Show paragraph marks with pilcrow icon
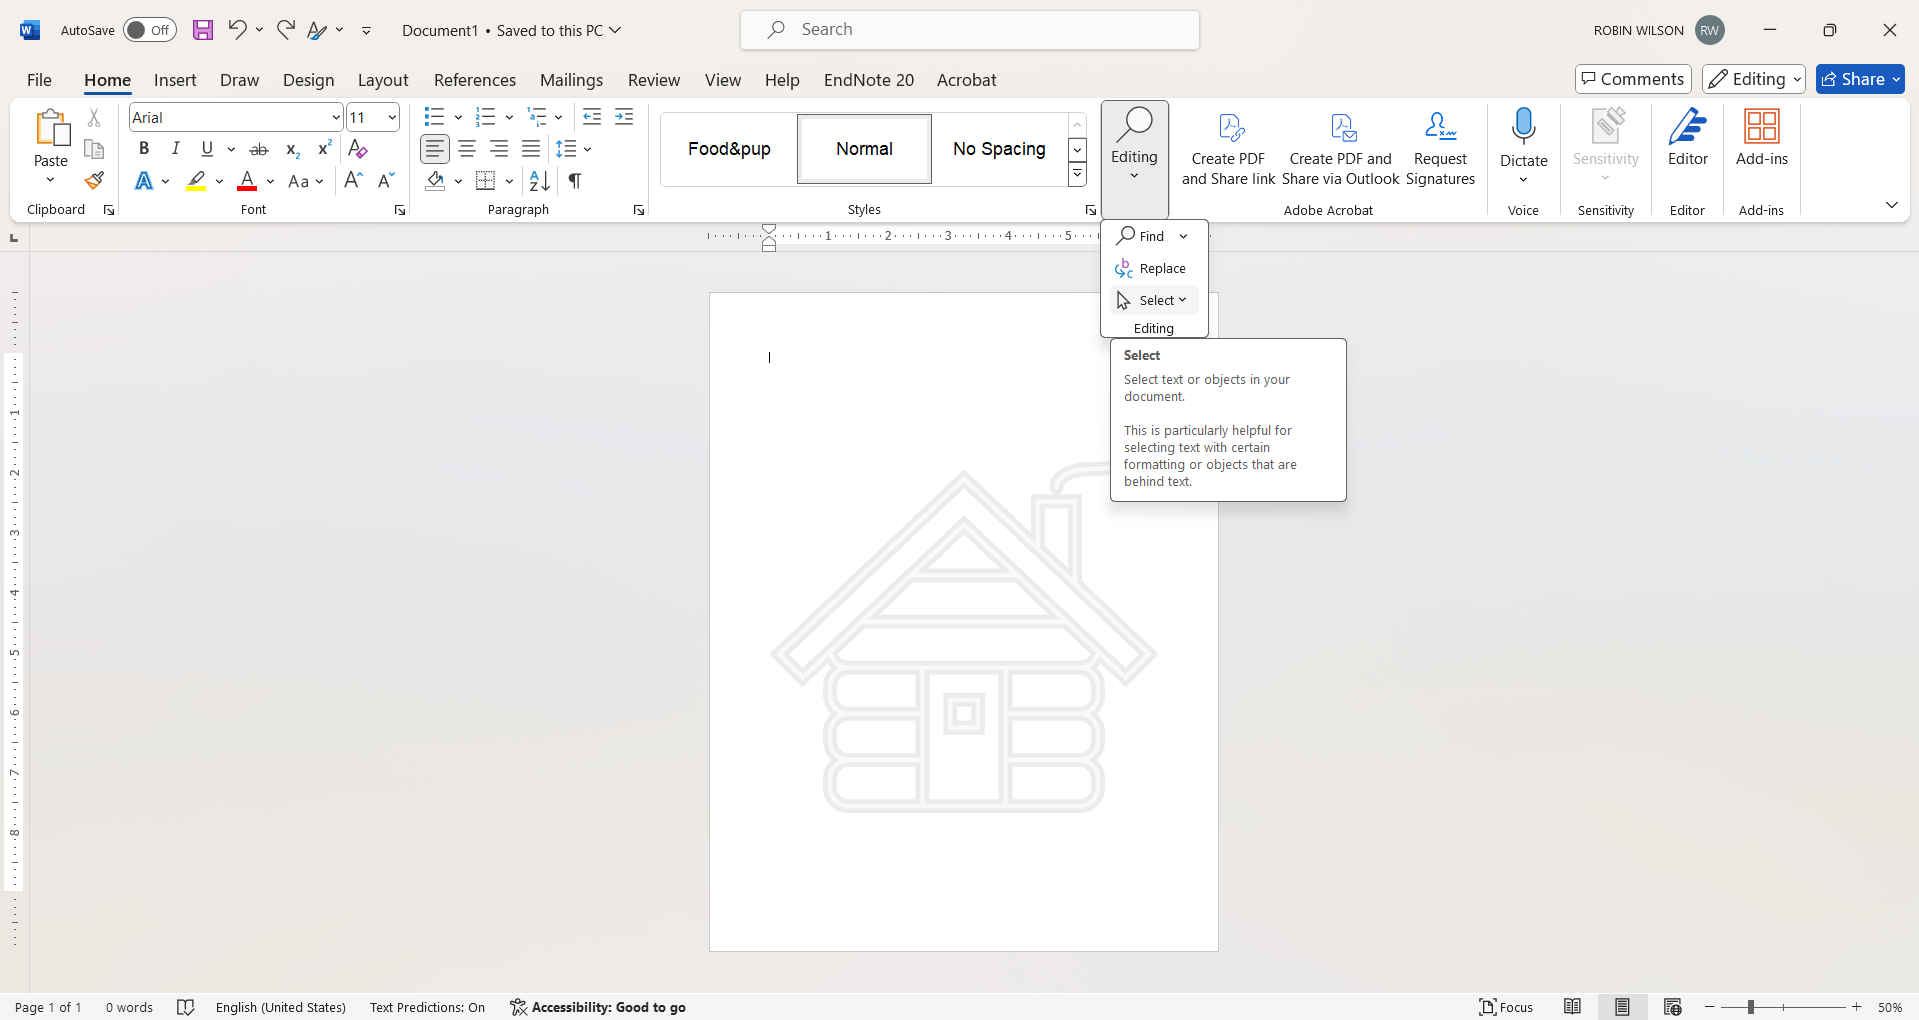The image size is (1919, 1020). point(574,181)
